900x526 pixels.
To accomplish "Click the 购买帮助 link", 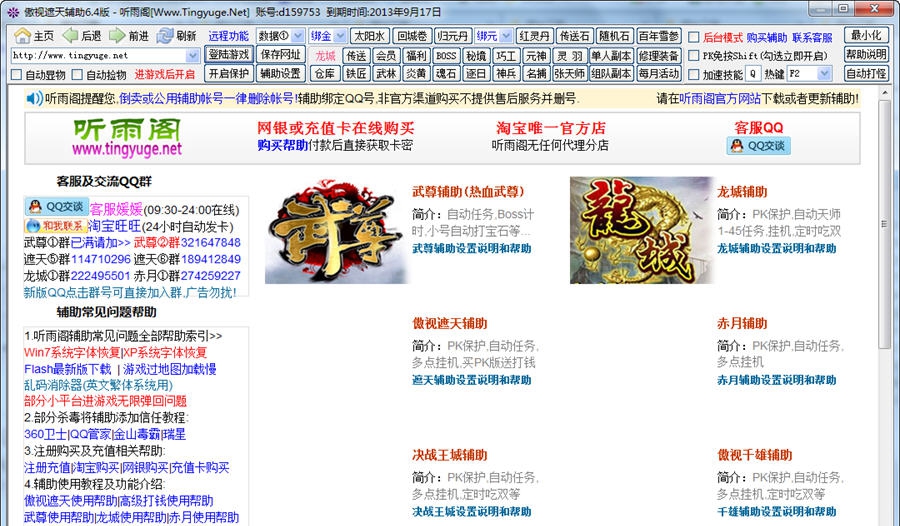I will tap(282, 145).
